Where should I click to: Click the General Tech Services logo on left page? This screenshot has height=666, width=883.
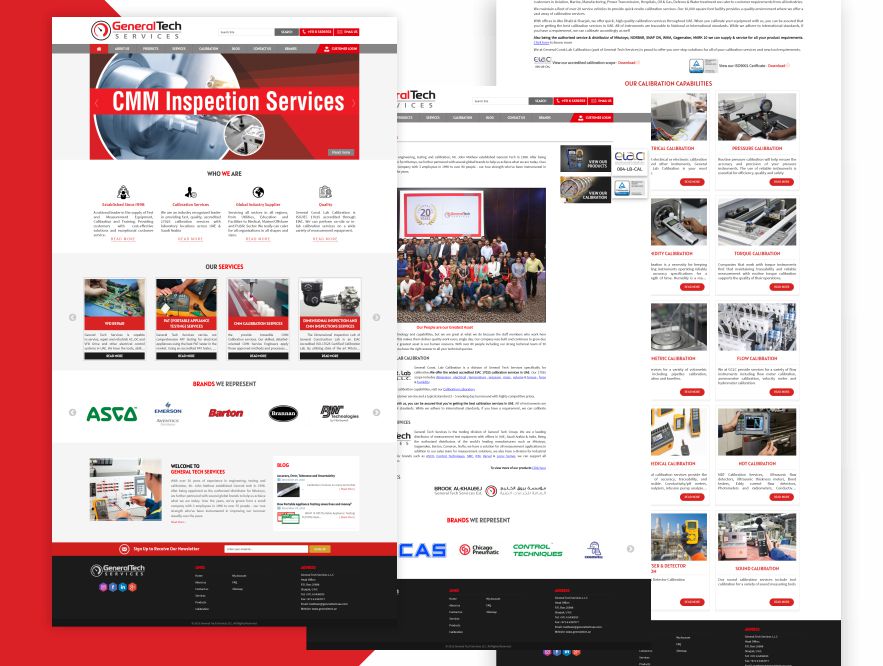[x=136, y=30]
